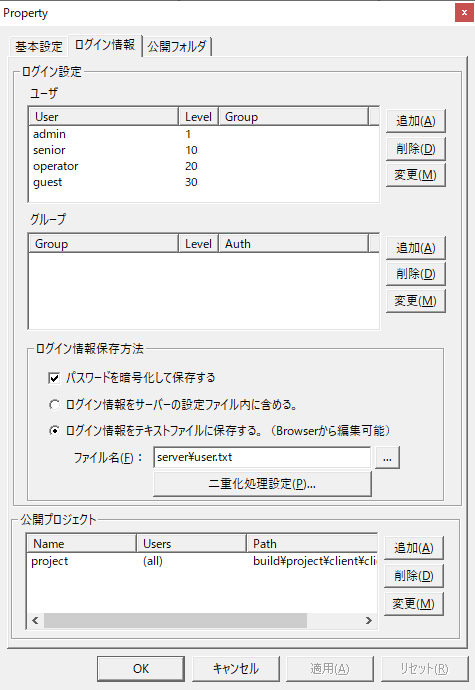Select the server settings file (サーバーの設定ファイル内に含める) radio option

(54, 404)
